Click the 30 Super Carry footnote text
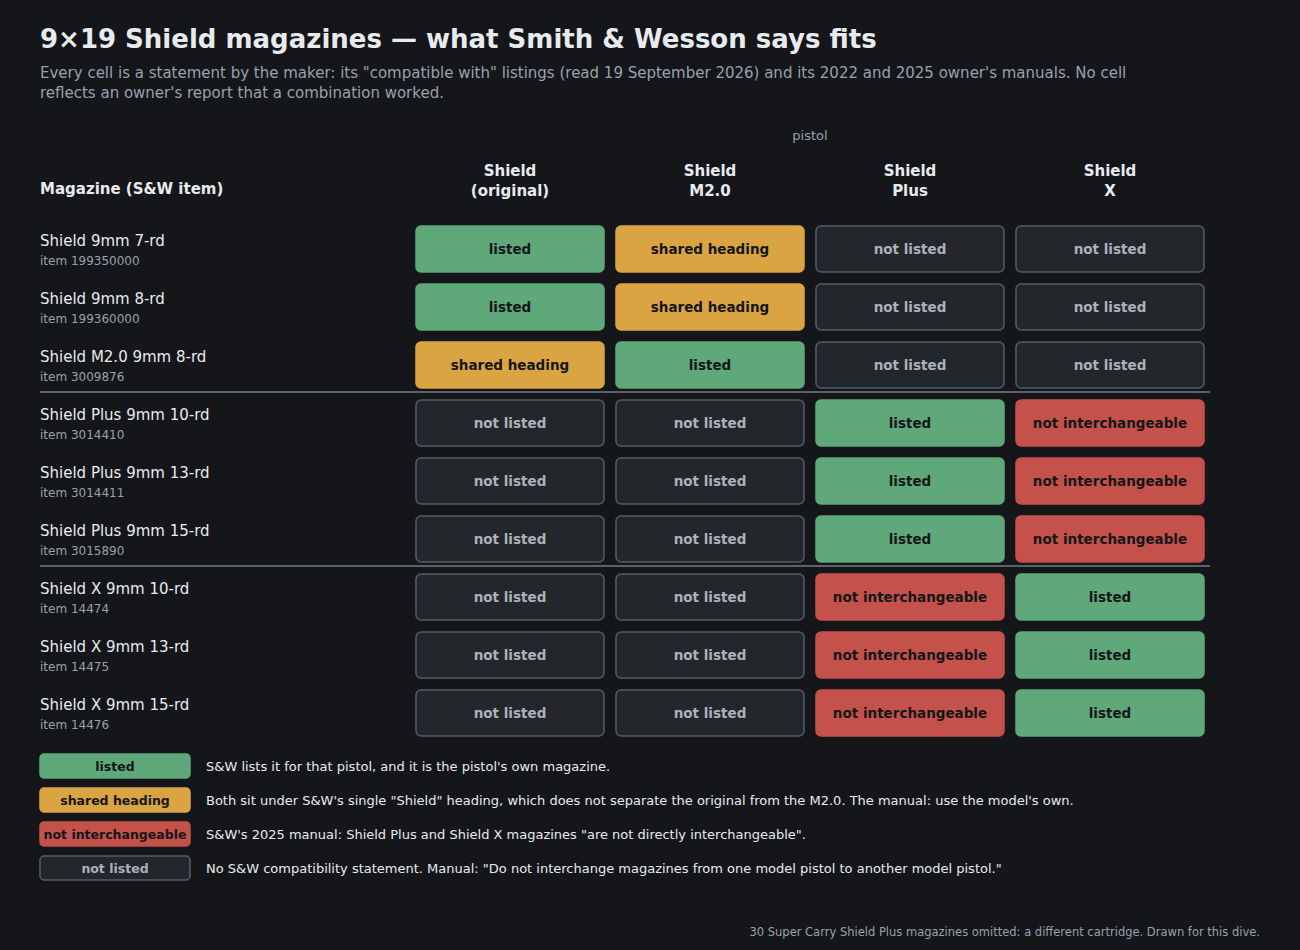Image resolution: width=1300 pixels, height=950 pixels. (1004, 932)
